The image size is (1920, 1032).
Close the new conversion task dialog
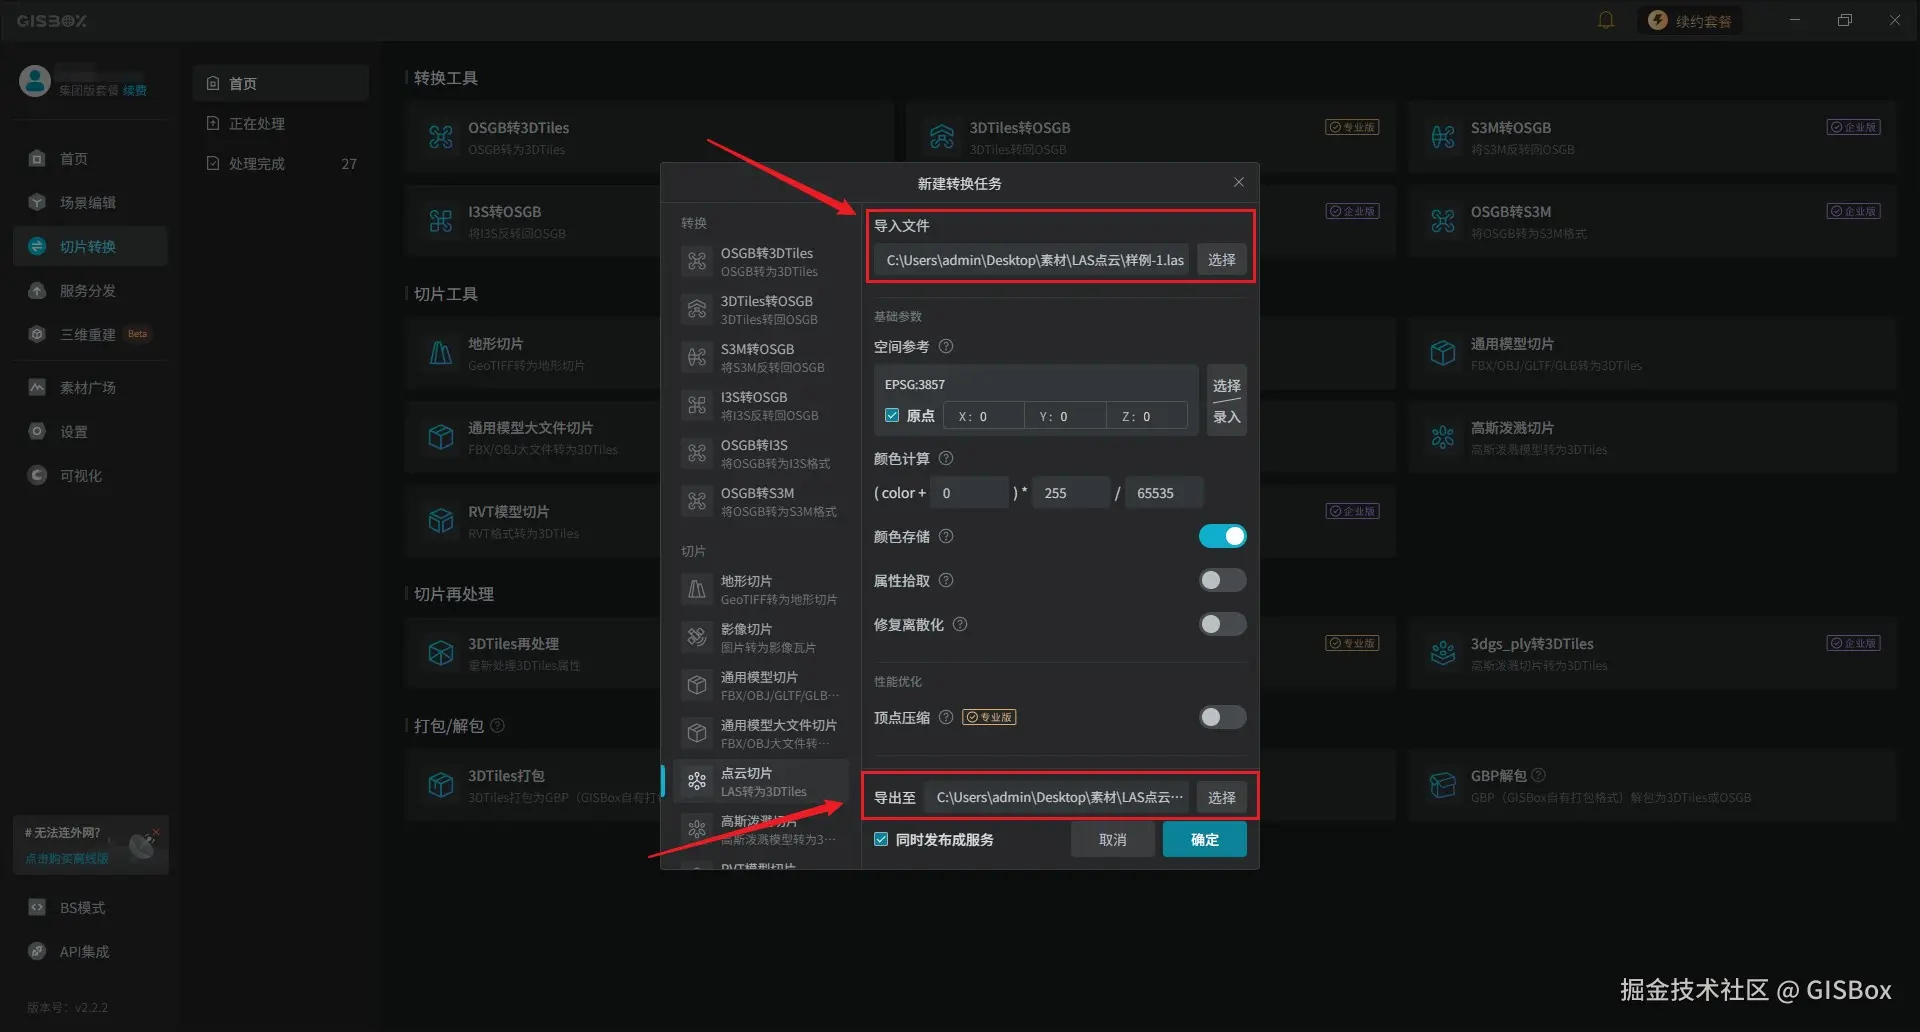click(x=1238, y=182)
